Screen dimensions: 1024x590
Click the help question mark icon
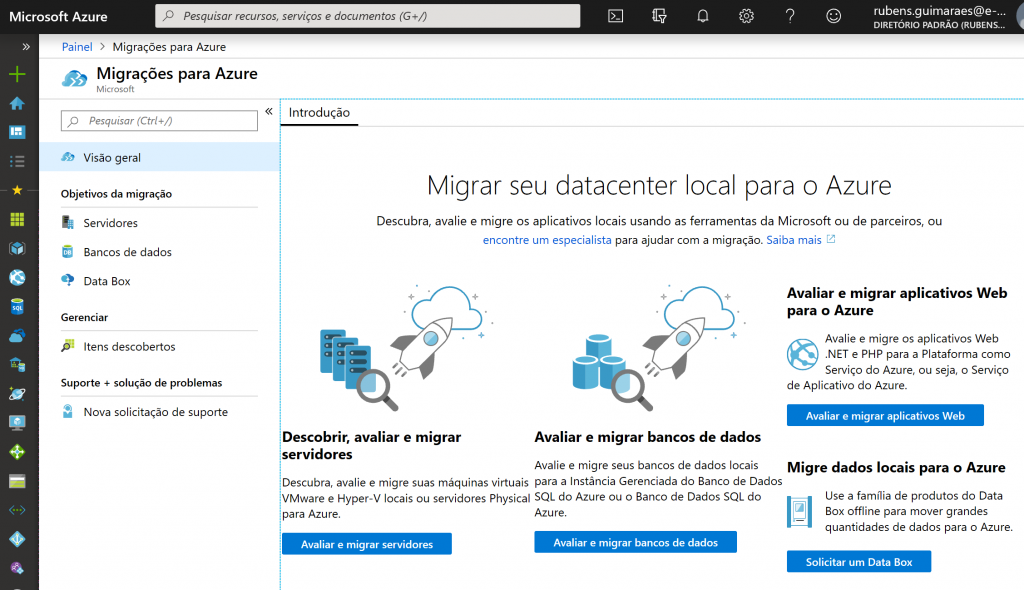tap(790, 16)
